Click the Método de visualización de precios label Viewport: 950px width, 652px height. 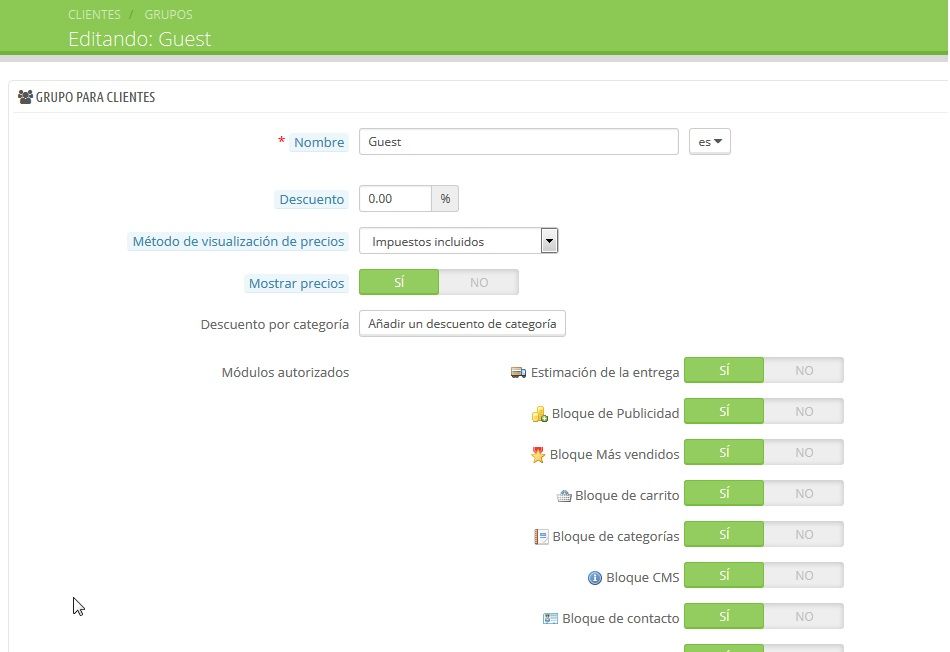click(x=238, y=241)
